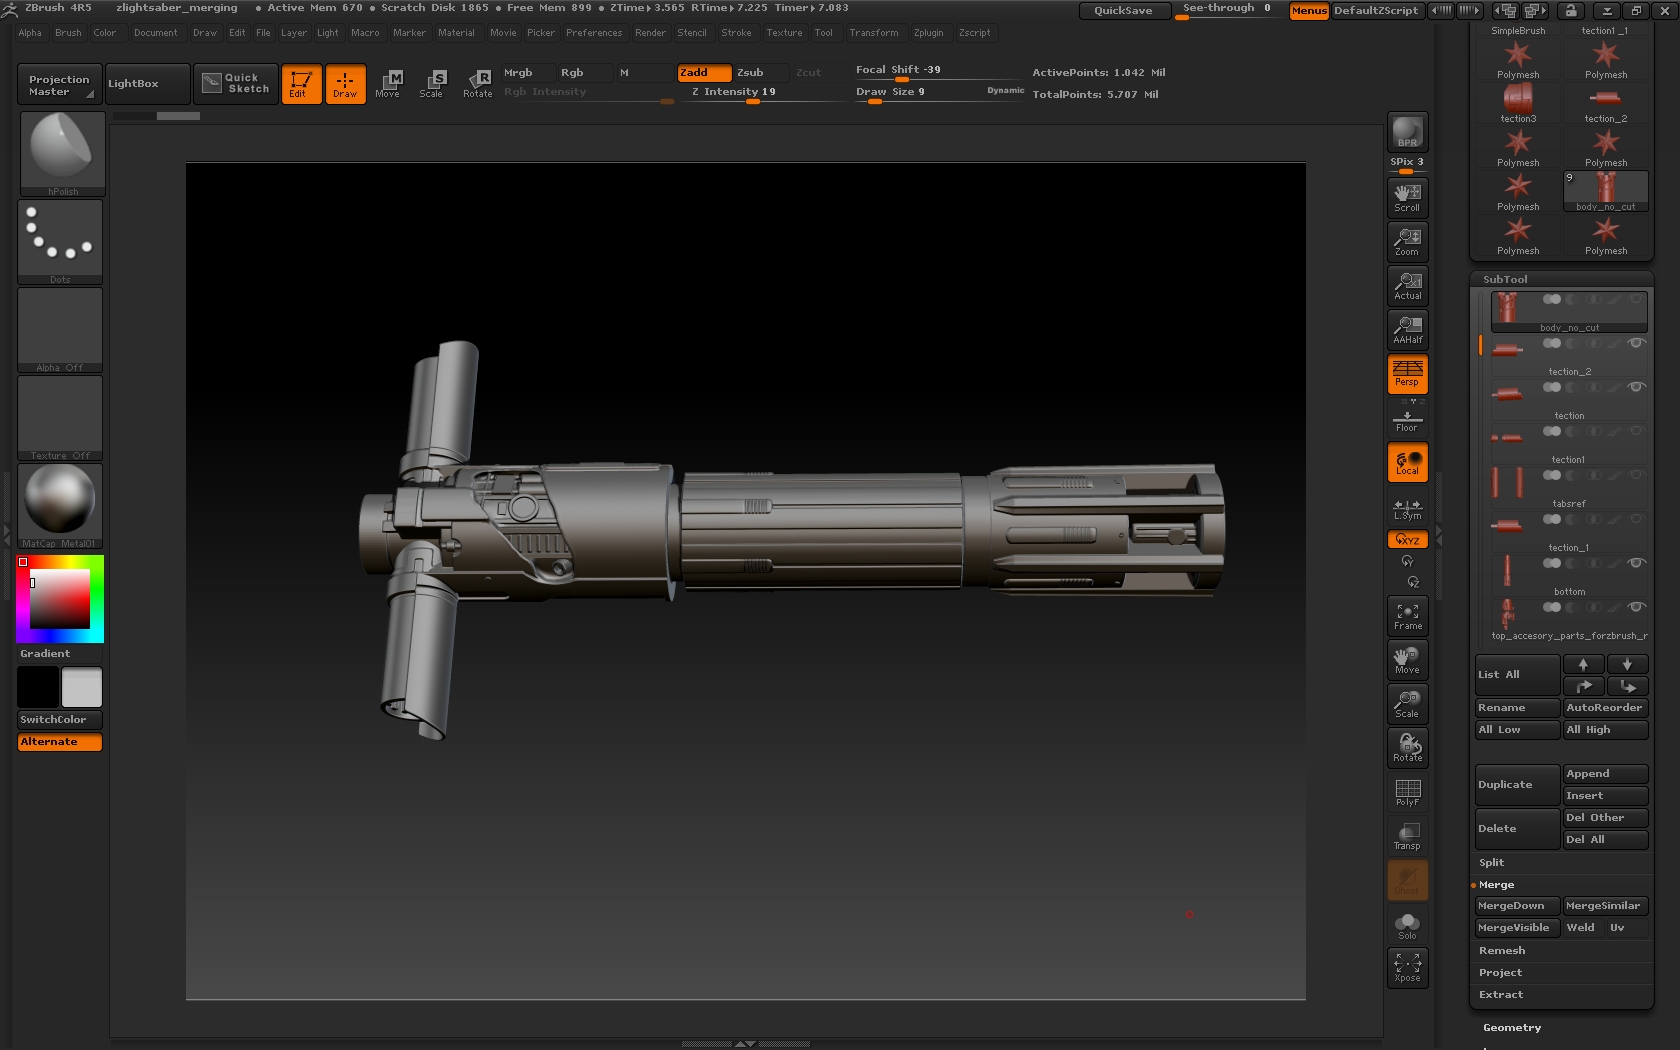Select the tabsref subtool row
Image resolution: width=1680 pixels, height=1050 pixels.
[x=1569, y=487]
